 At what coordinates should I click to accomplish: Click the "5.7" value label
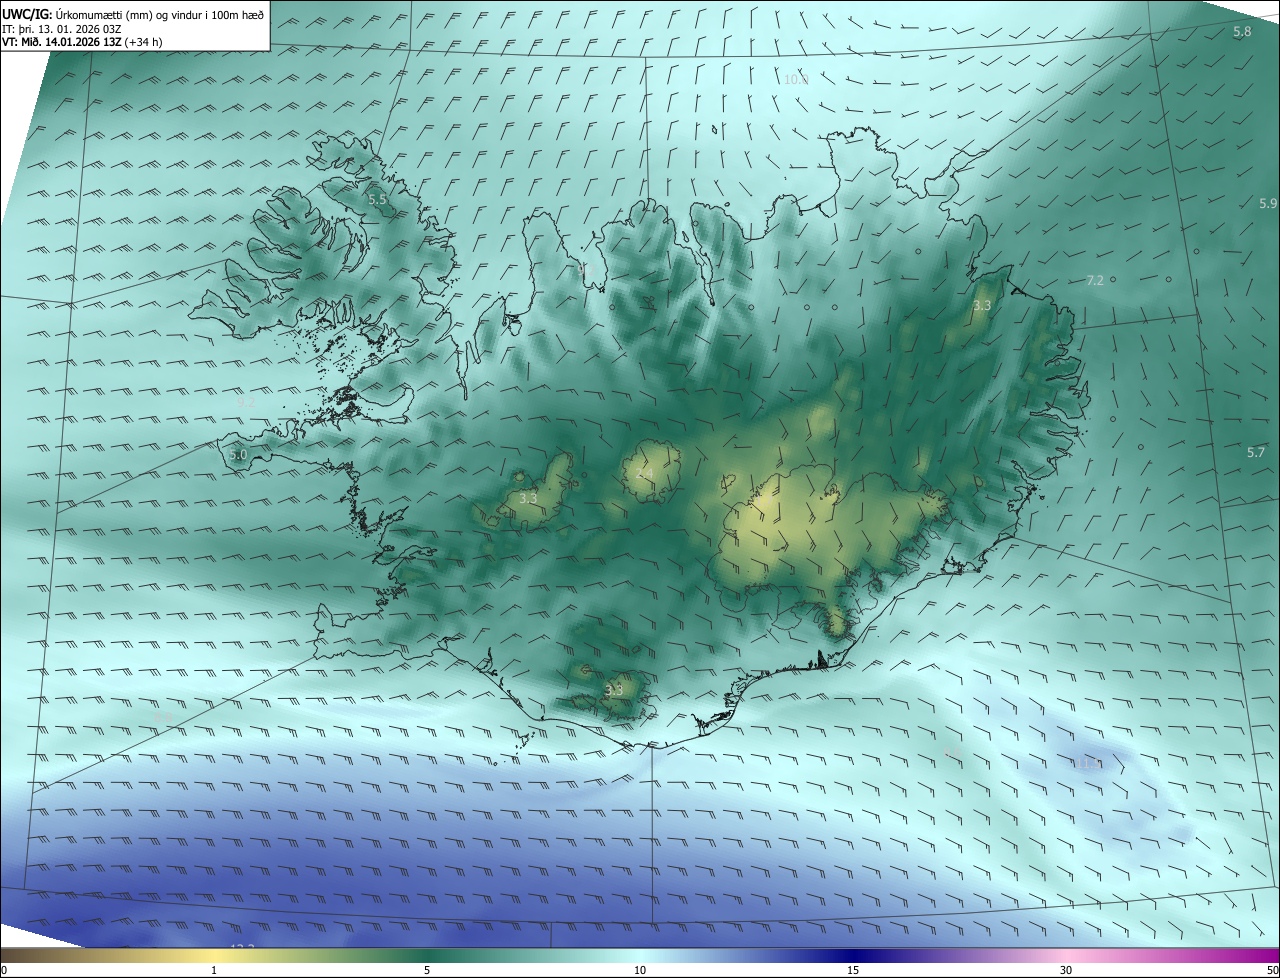(1256, 453)
